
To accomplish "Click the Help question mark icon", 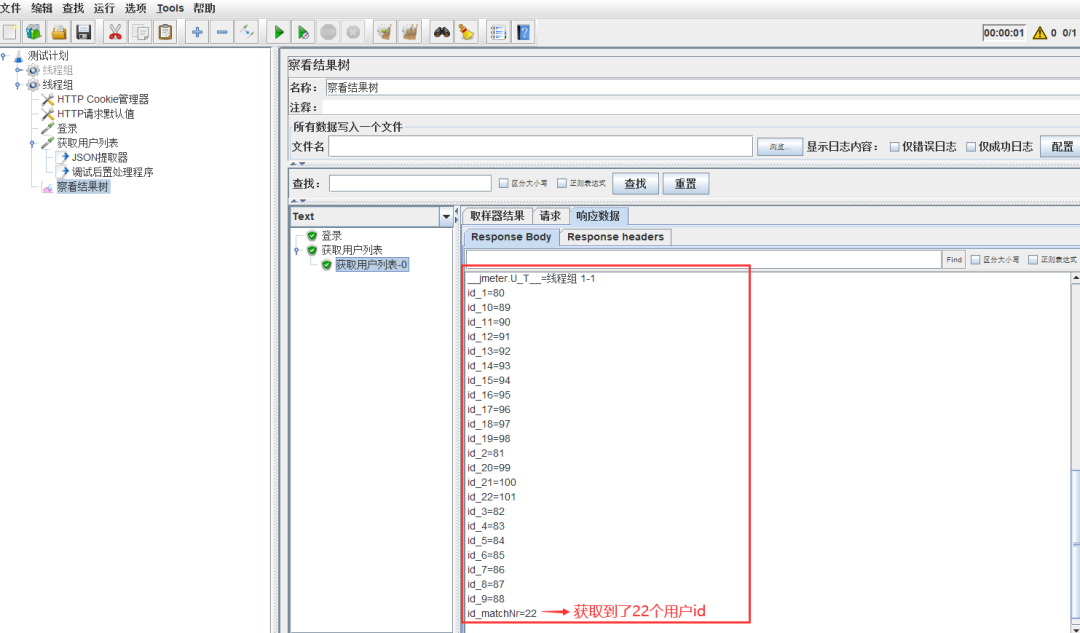I will (523, 33).
